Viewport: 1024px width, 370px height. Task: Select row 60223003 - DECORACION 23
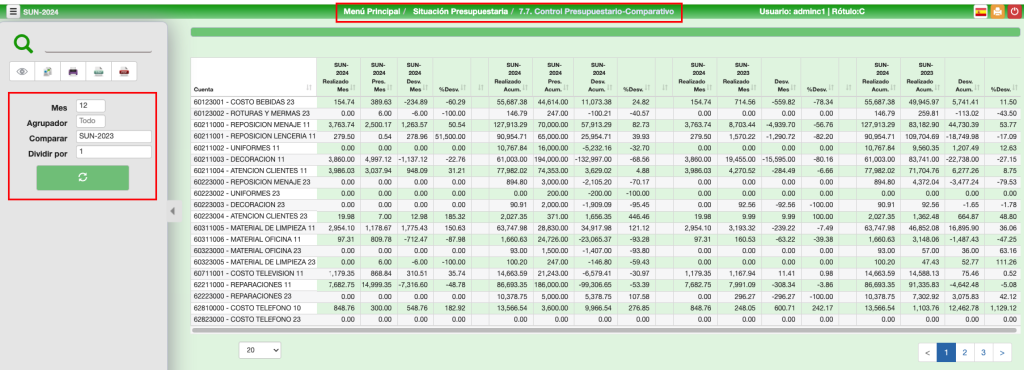[x=604, y=205]
